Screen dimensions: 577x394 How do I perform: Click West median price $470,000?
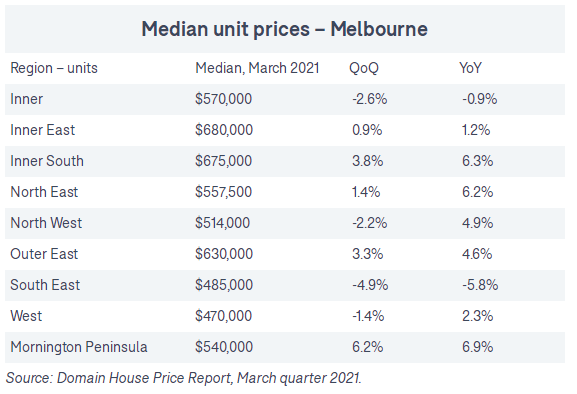(x=223, y=316)
